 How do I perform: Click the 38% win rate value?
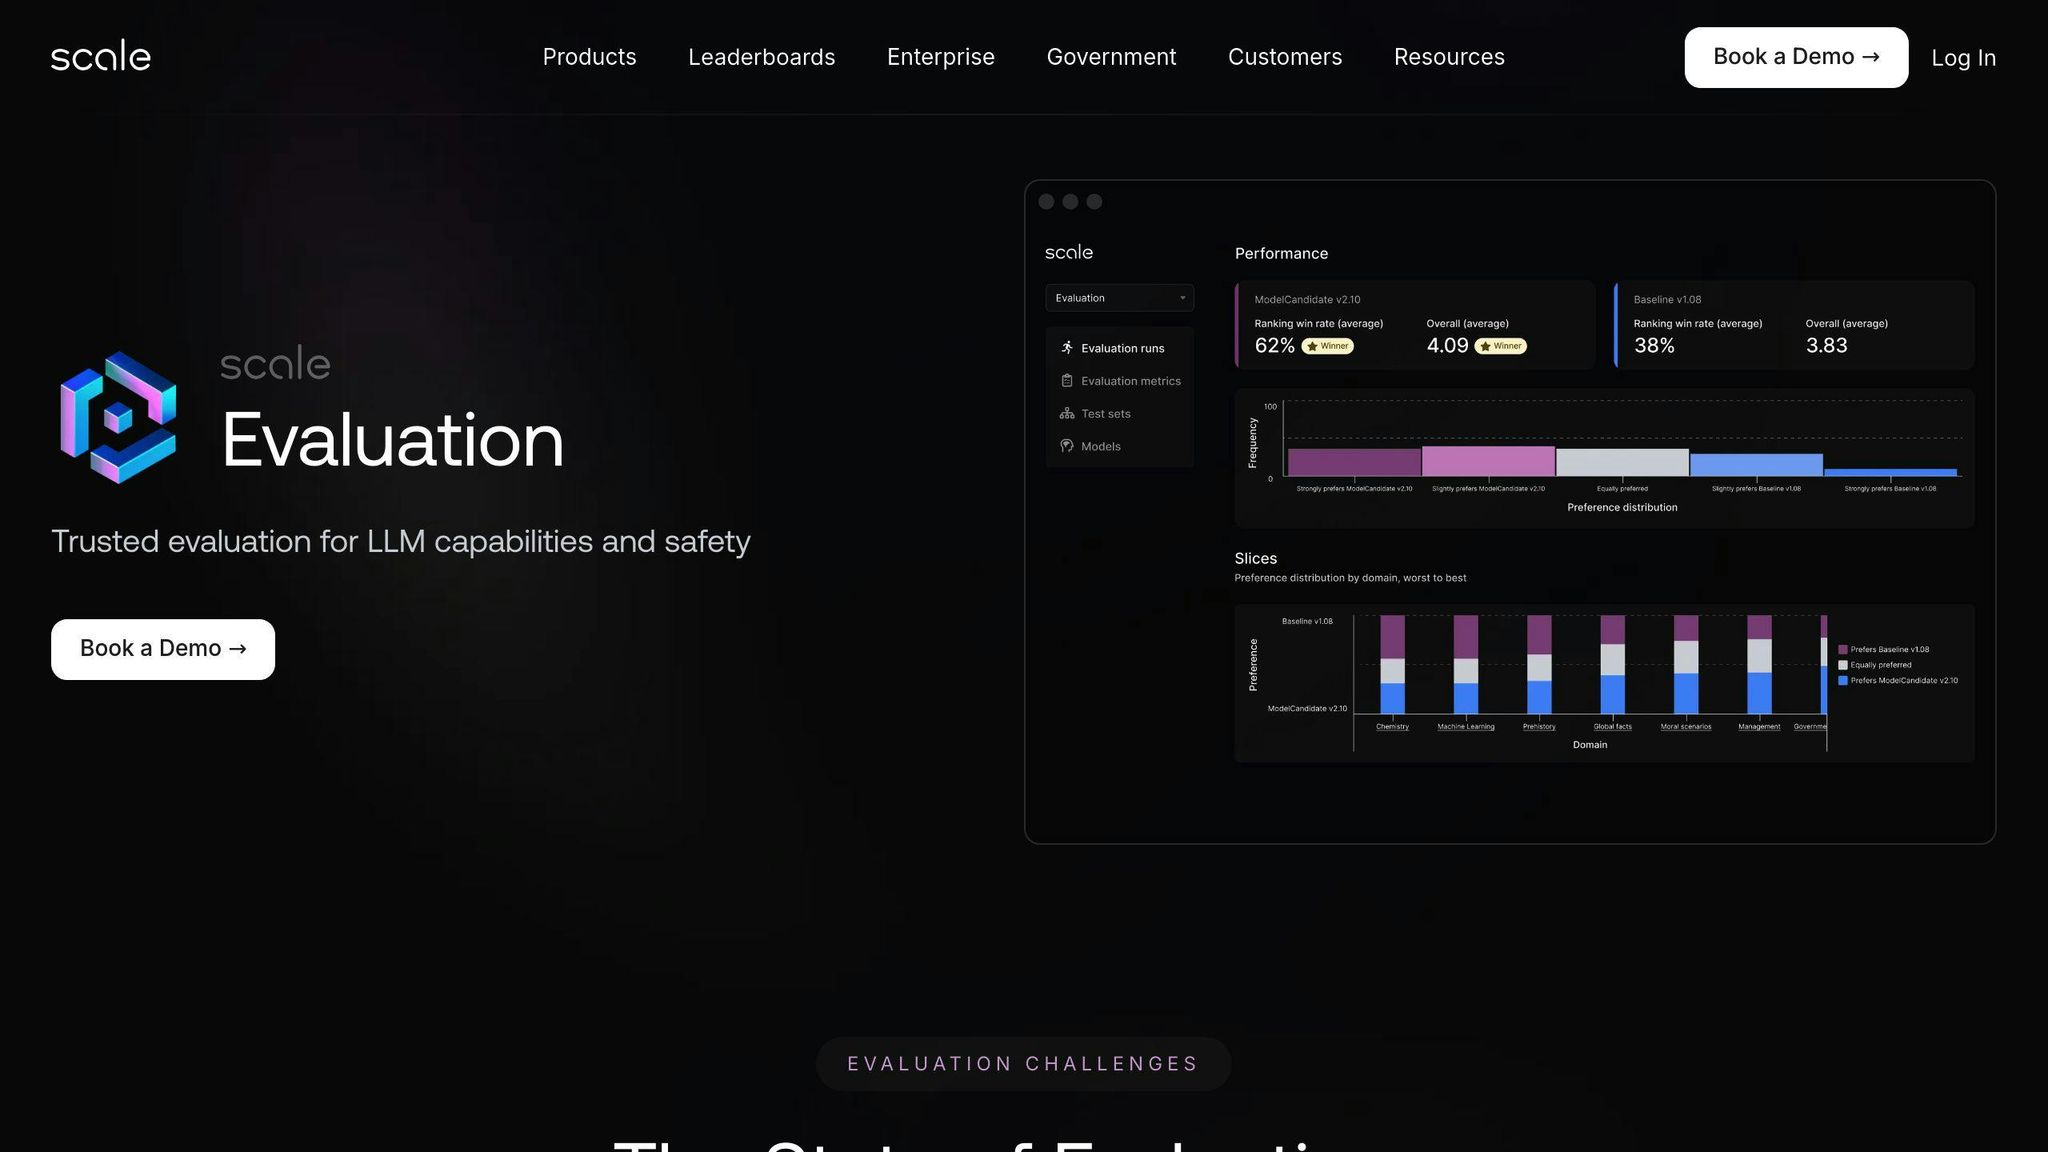coord(1654,346)
